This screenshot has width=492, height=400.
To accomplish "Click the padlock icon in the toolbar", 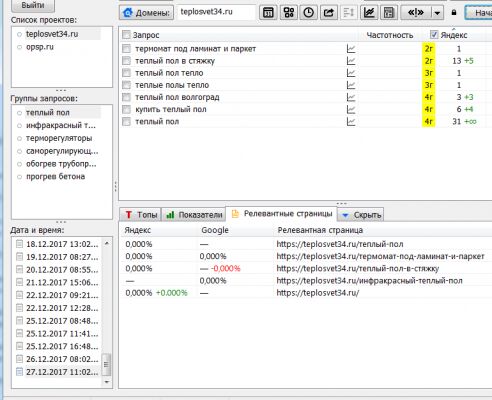I will click(454, 13).
